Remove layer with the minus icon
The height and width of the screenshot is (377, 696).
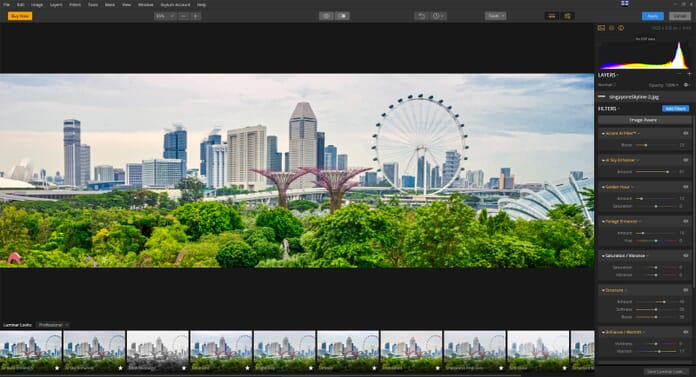click(x=679, y=74)
